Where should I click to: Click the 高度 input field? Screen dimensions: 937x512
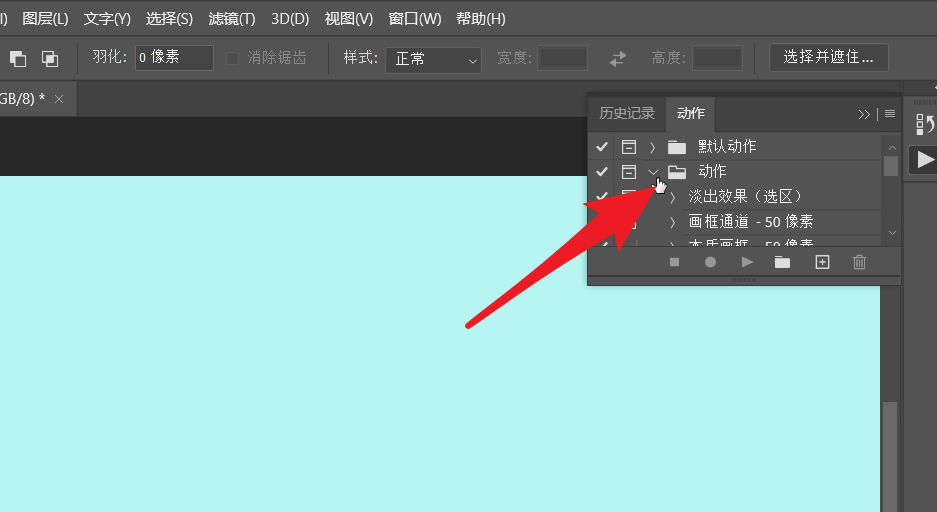717,58
